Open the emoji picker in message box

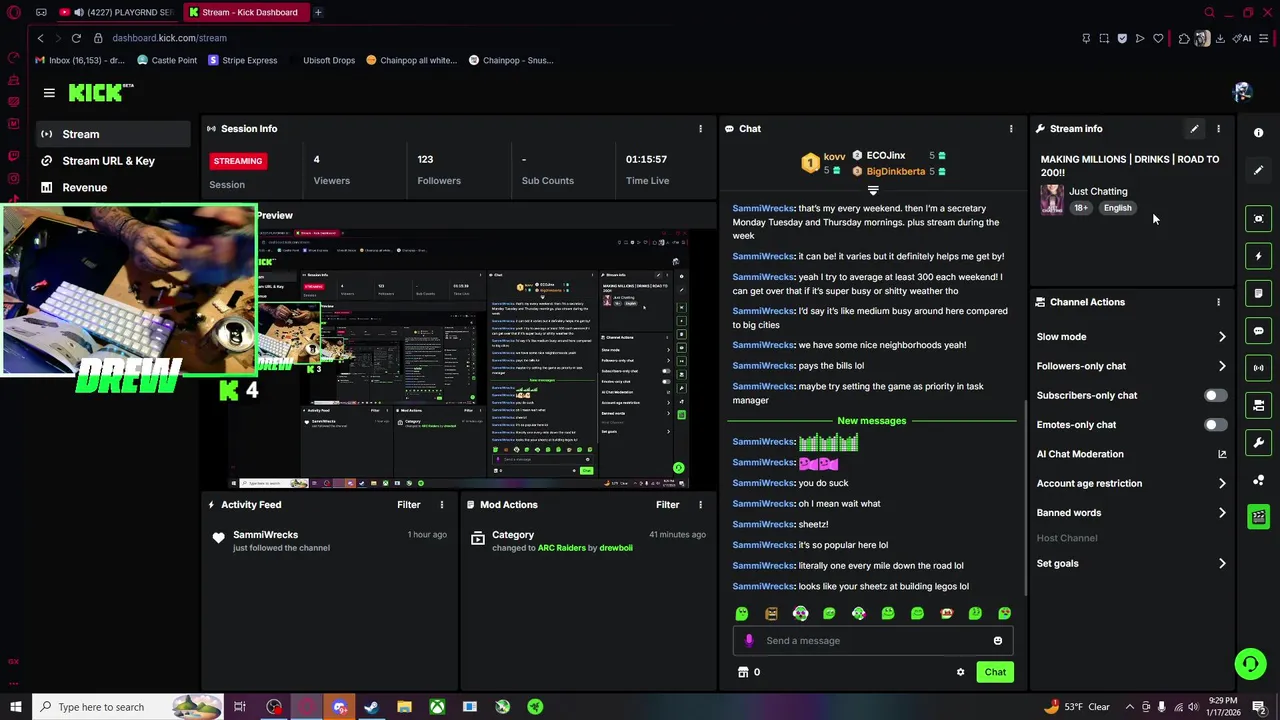tap(997, 641)
